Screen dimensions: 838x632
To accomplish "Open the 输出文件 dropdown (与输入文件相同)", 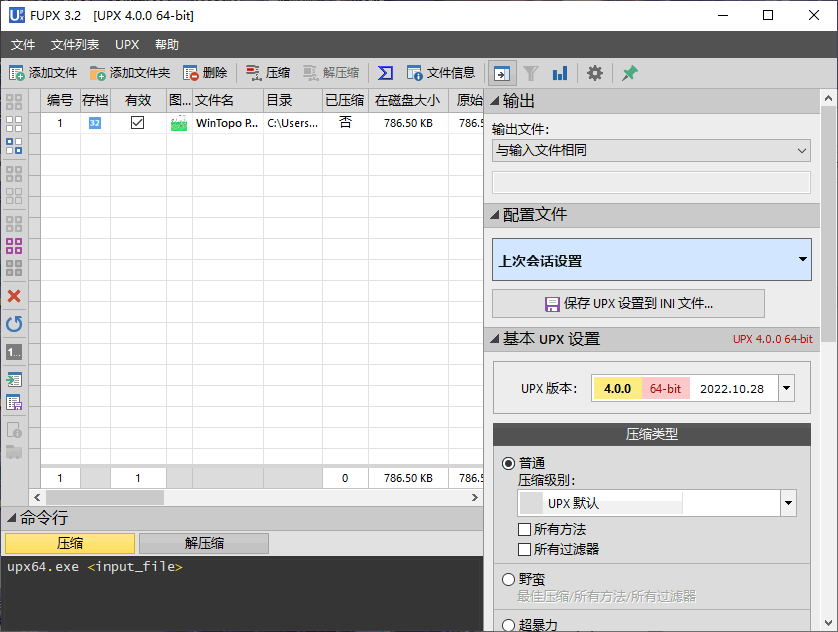I will (x=651, y=151).
